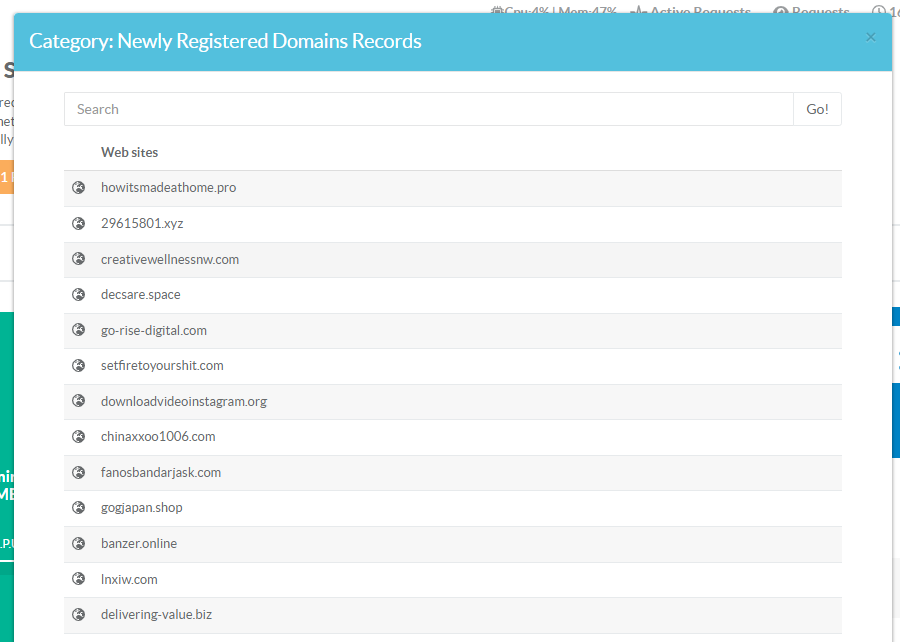Open the fanosbandarjask.com record
This screenshot has height=642, width=900.
point(161,472)
